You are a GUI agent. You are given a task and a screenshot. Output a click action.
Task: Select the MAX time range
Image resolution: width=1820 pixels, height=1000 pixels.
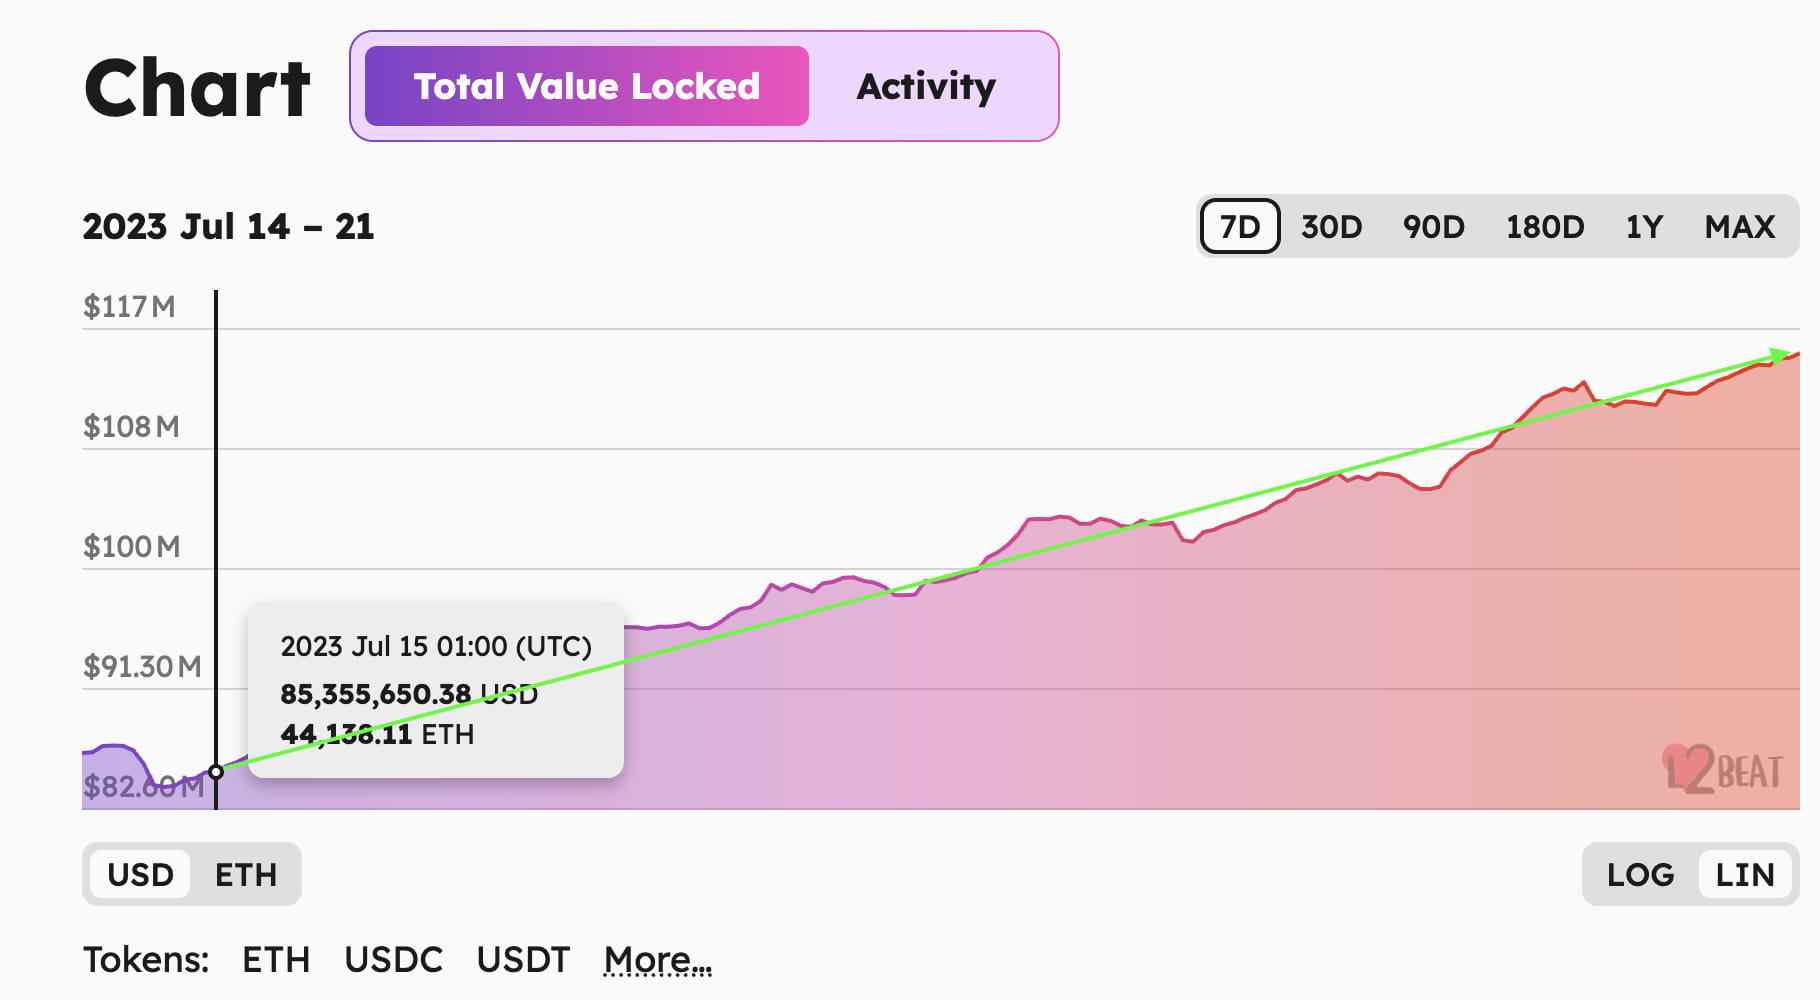coord(1740,226)
